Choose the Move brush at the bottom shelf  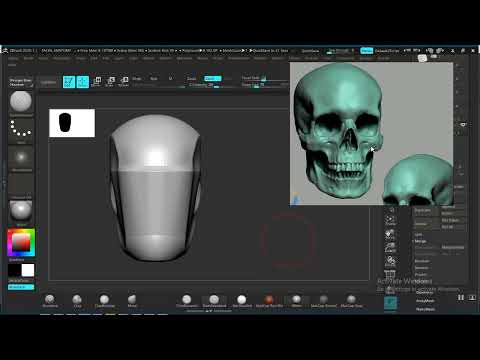click(132, 301)
